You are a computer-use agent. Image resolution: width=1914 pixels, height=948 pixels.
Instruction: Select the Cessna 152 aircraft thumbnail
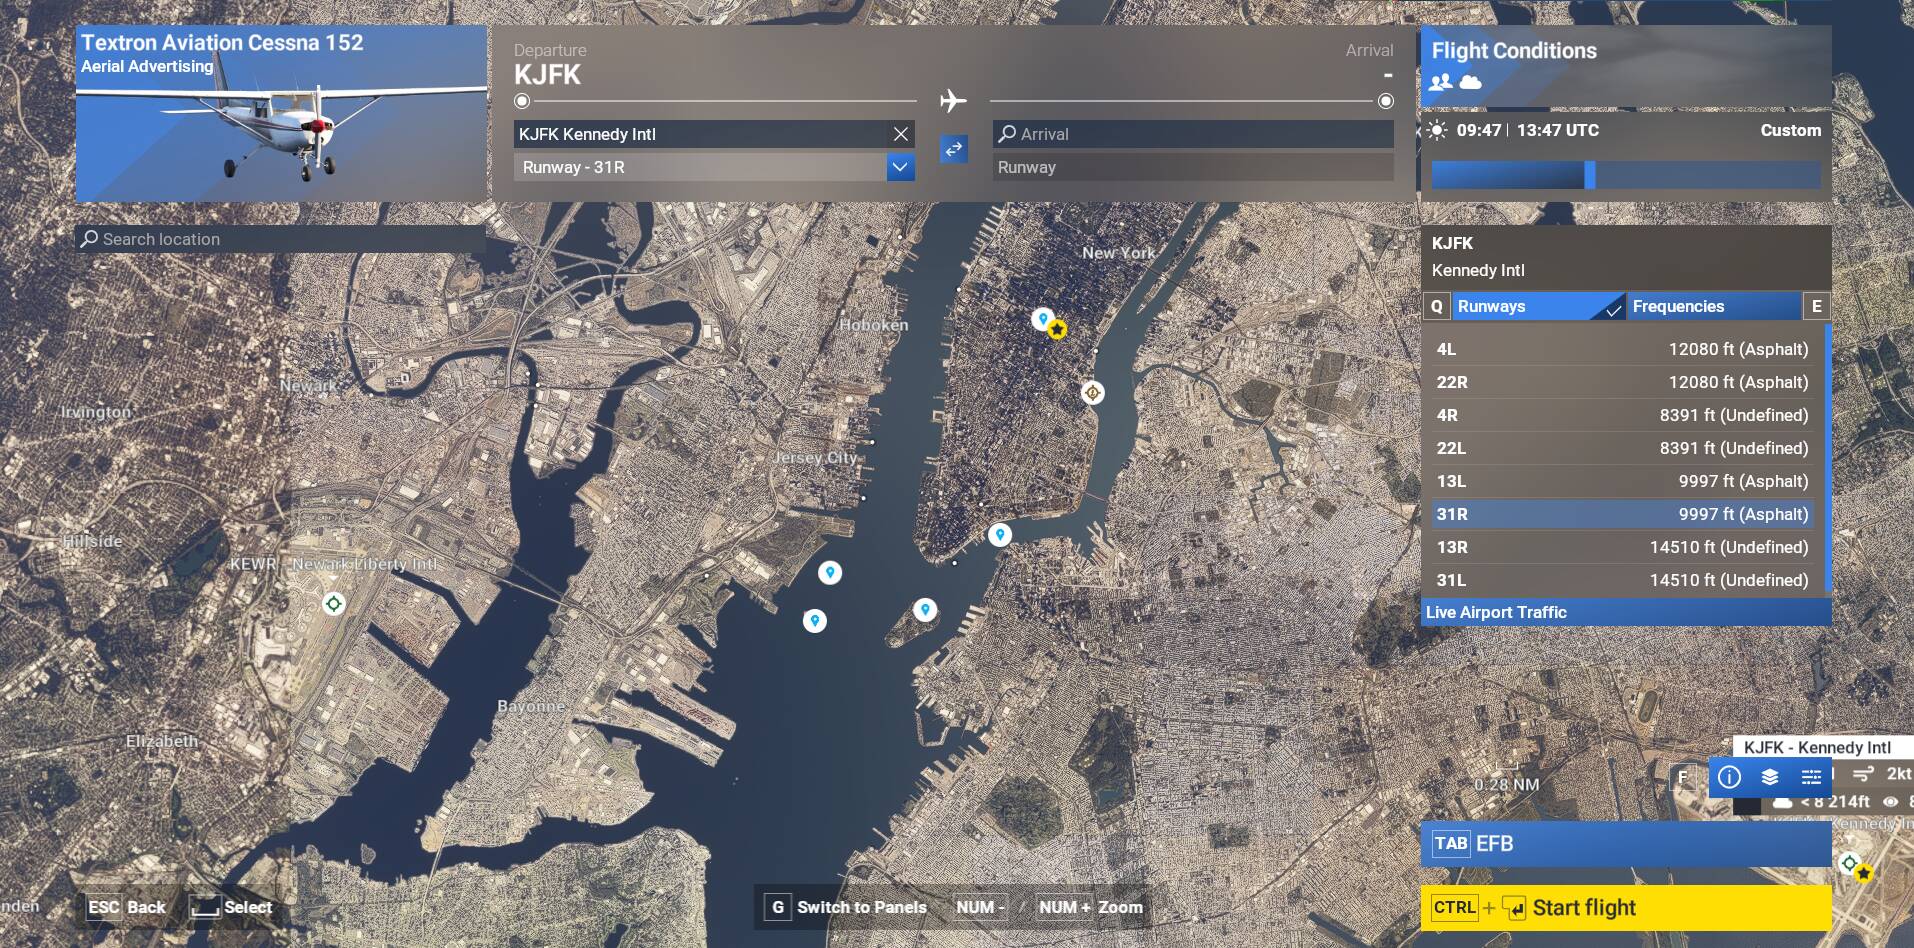[281, 113]
